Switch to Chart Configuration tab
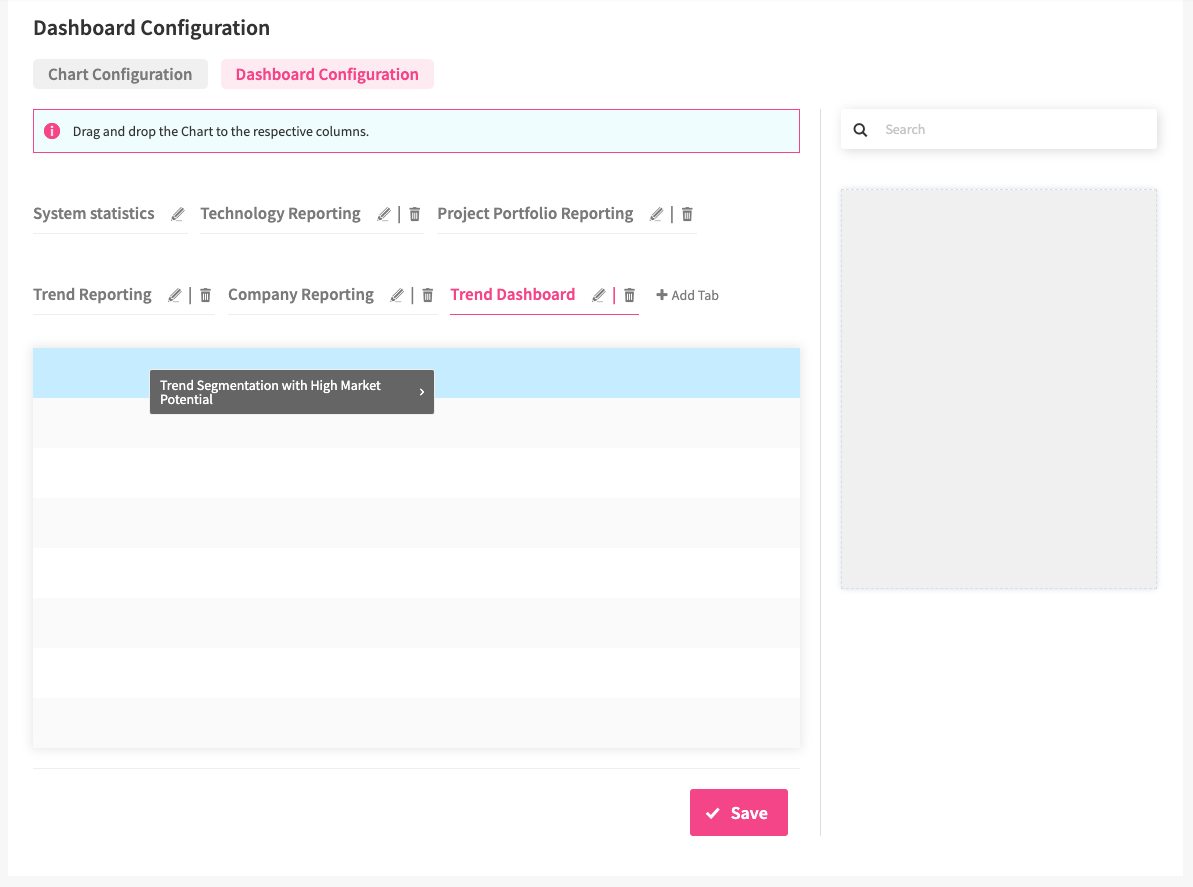This screenshot has width=1193, height=887. tap(120, 74)
